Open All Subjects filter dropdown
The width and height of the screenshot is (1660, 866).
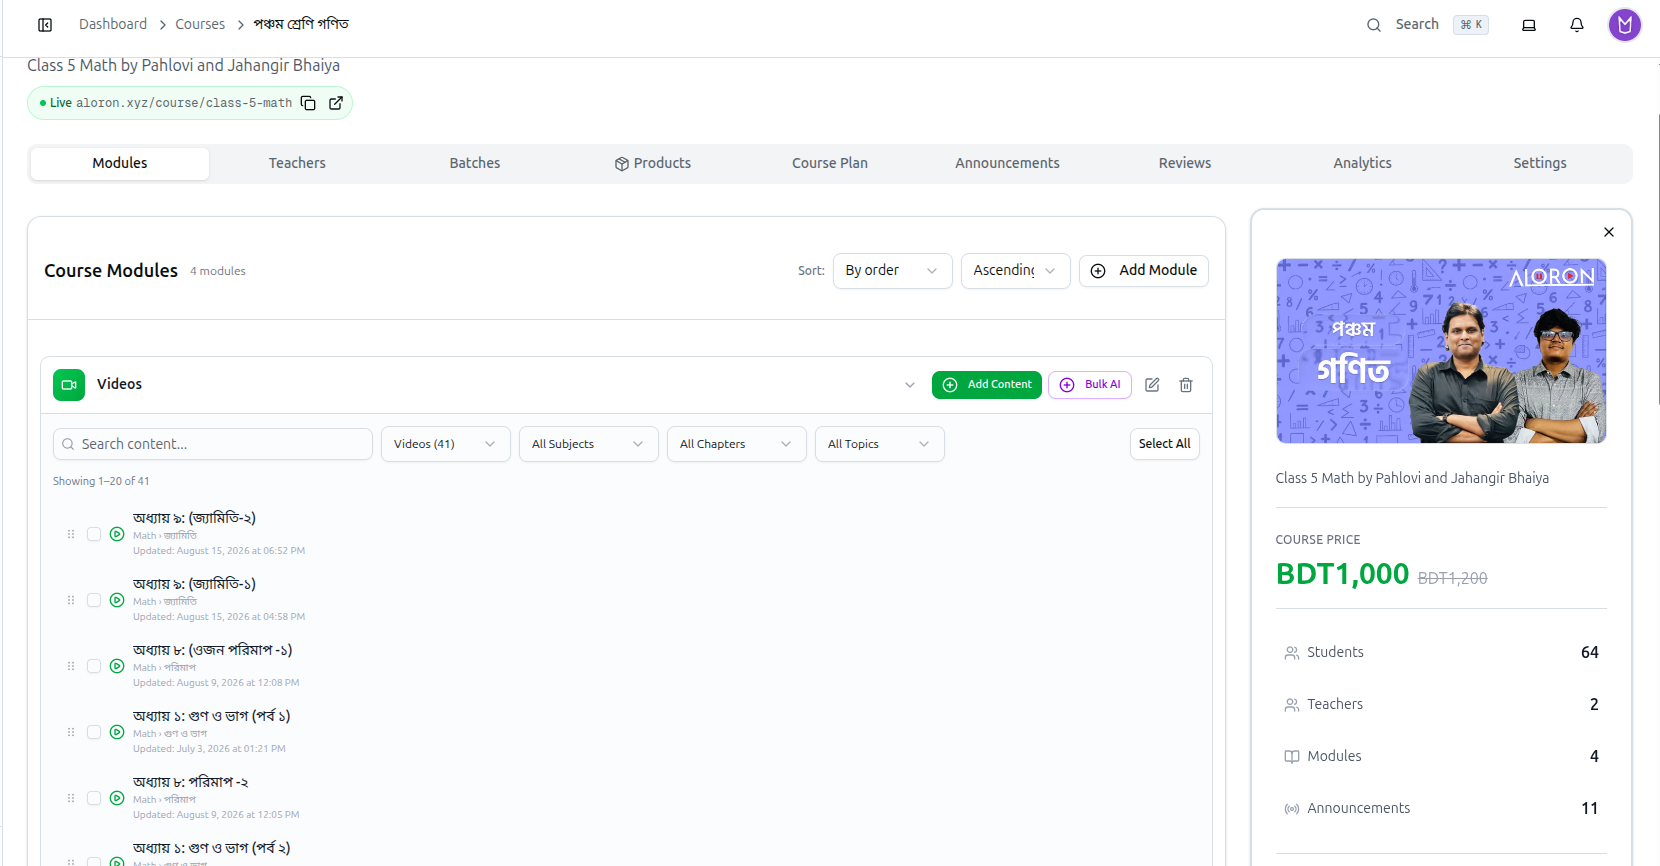click(x=588, y=444)
